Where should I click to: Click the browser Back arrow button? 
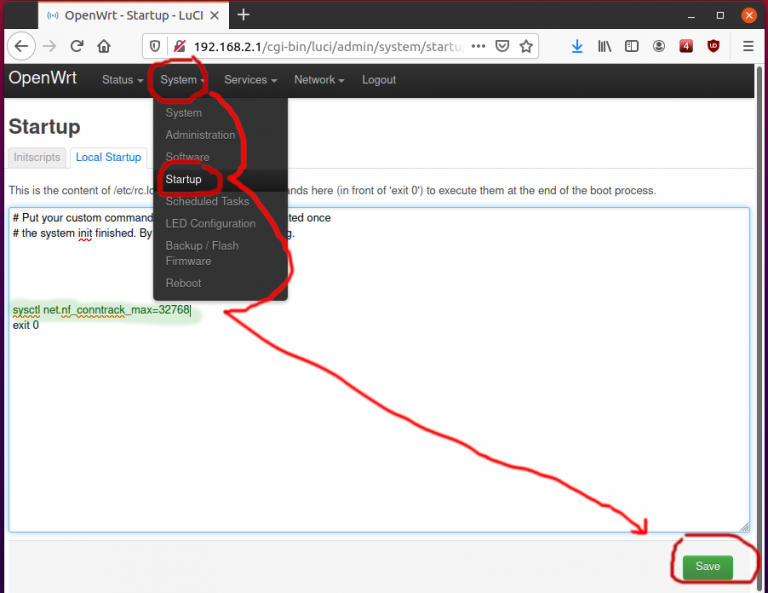point(21,46)
